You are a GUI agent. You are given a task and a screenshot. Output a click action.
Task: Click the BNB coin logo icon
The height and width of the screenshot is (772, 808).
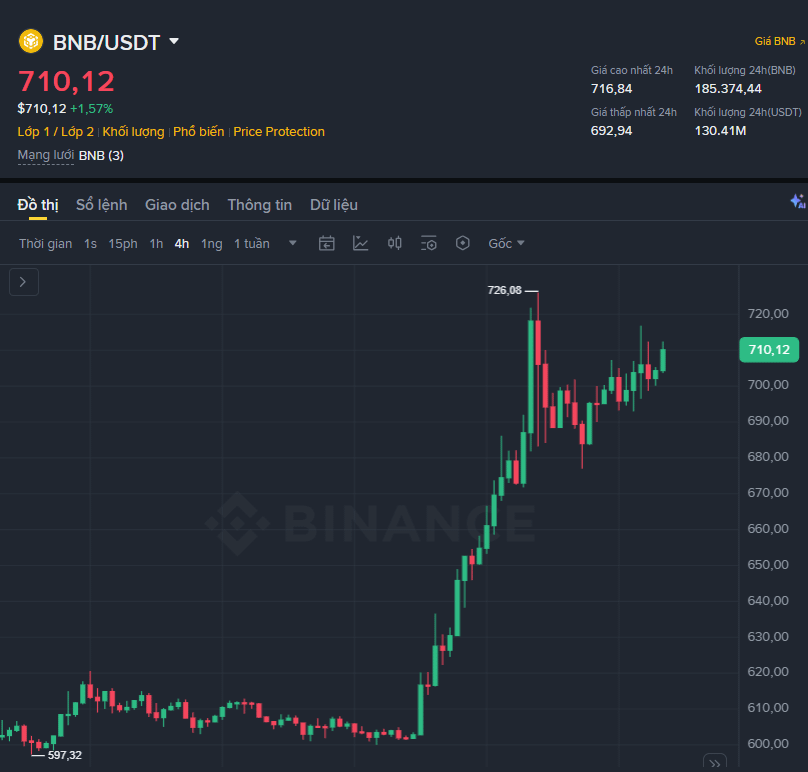coord(30,41)
